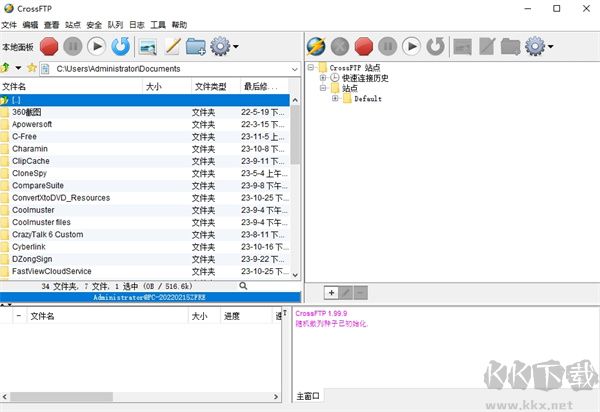The image size is (600, 412).
Task: Sort by 文件名 column header
Action: (x=71, y=86)
